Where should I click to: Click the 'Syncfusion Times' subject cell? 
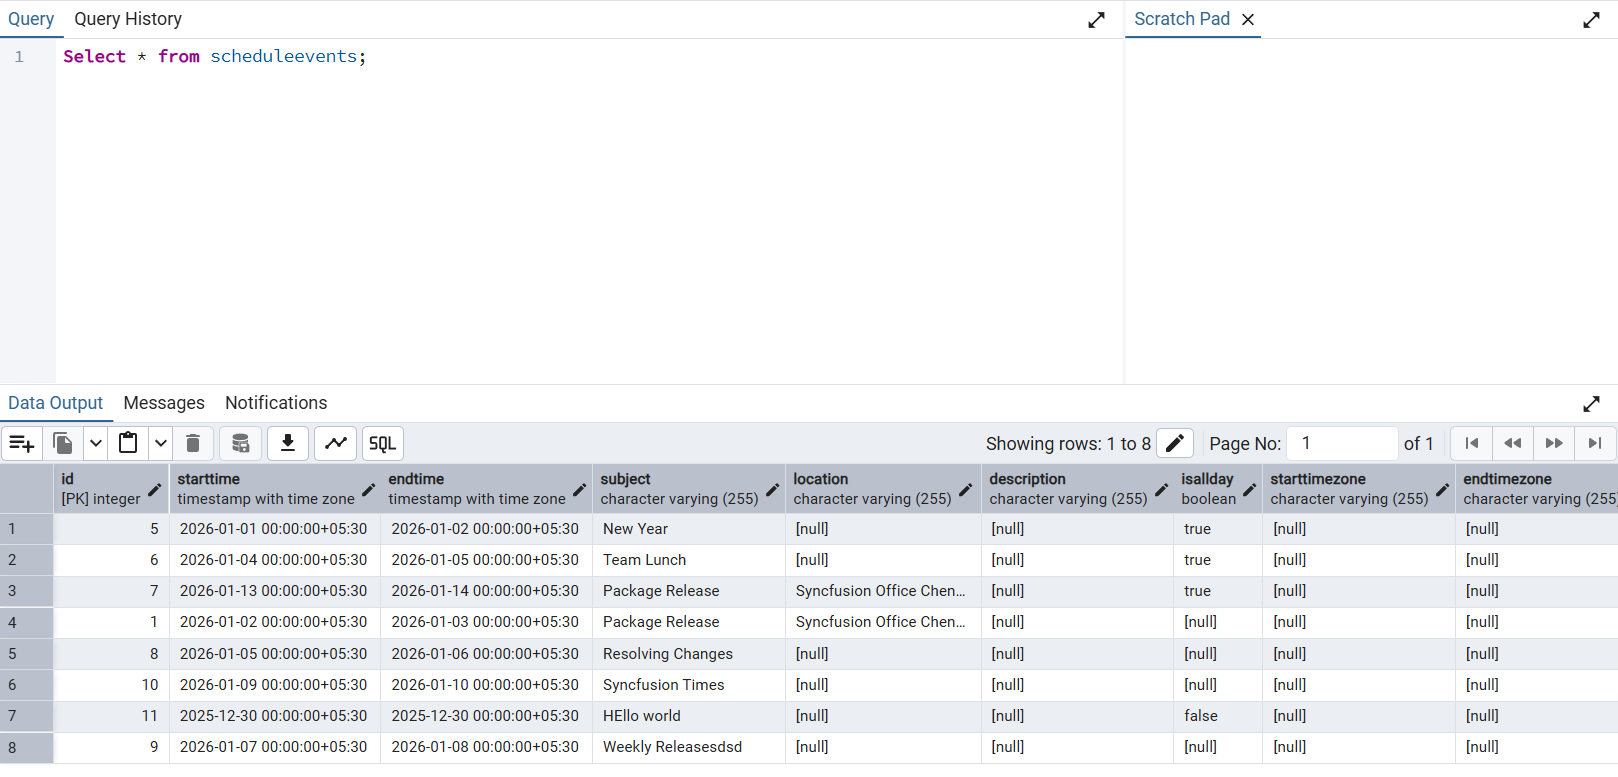pos(689,685)
